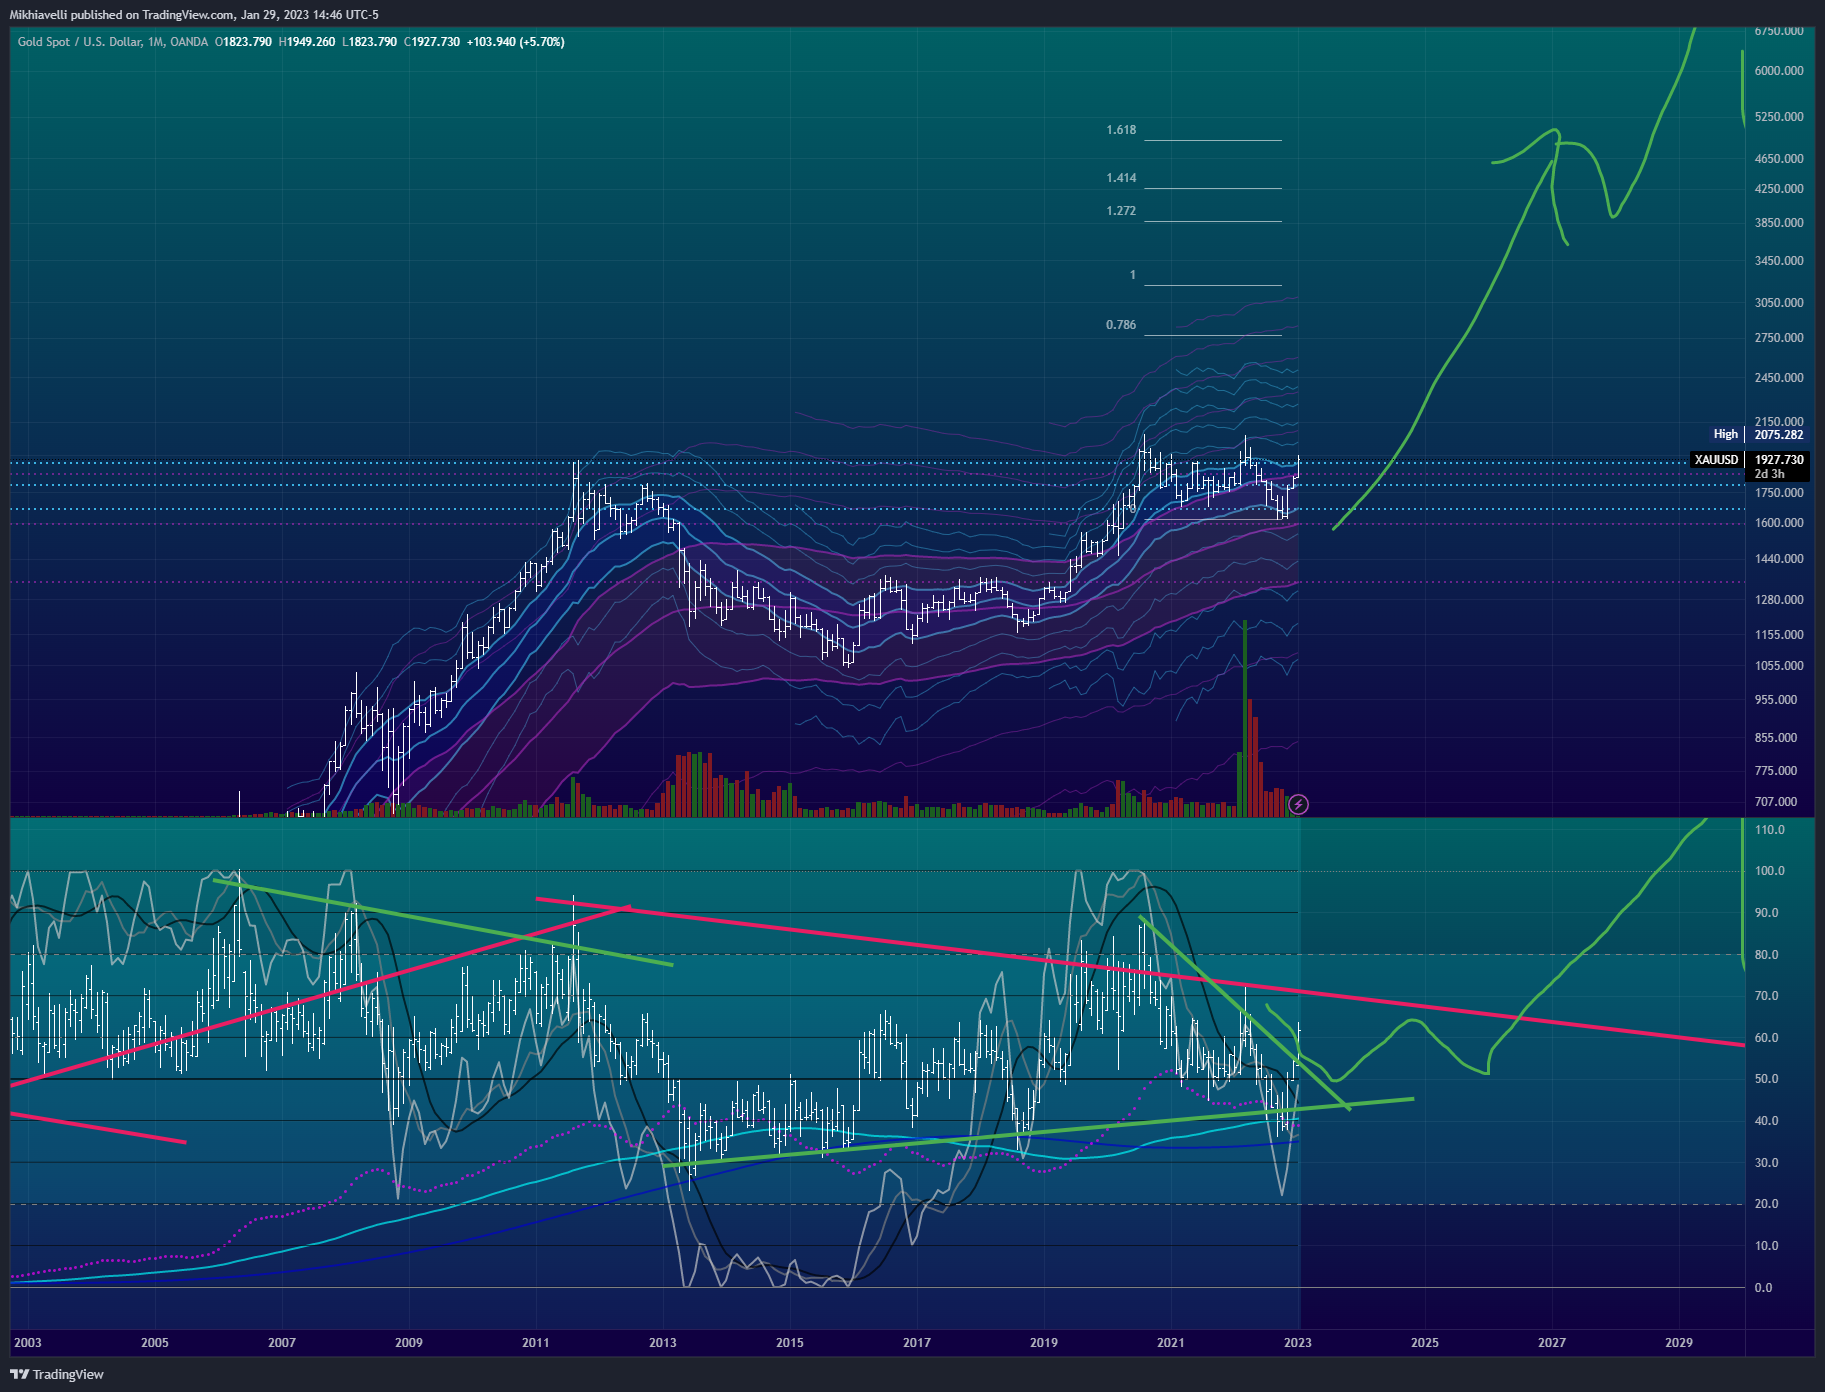Select the 1.414 Fibonacci level label
The image size is (1825, 1392).
1121,178
